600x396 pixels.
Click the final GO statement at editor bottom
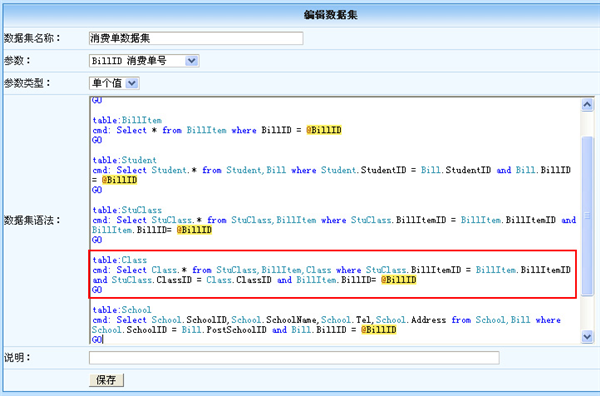97,340
